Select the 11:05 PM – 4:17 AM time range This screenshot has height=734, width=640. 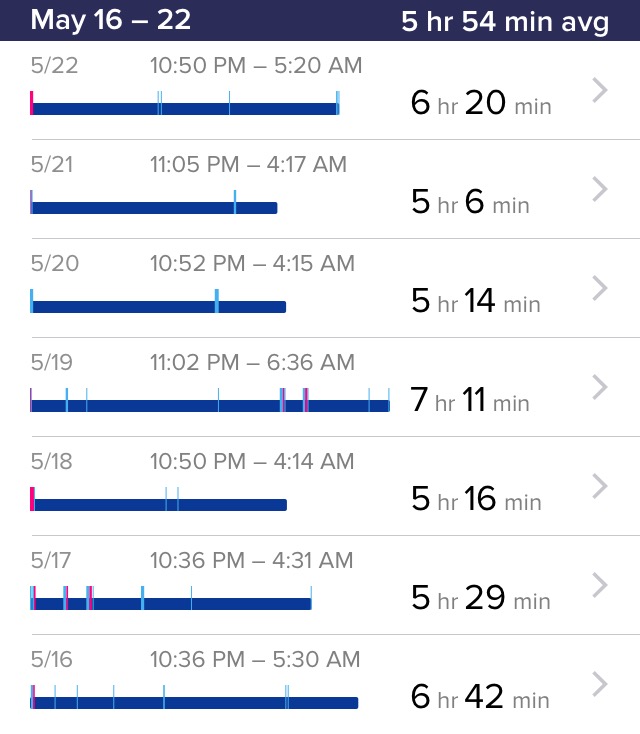point(249,165)
